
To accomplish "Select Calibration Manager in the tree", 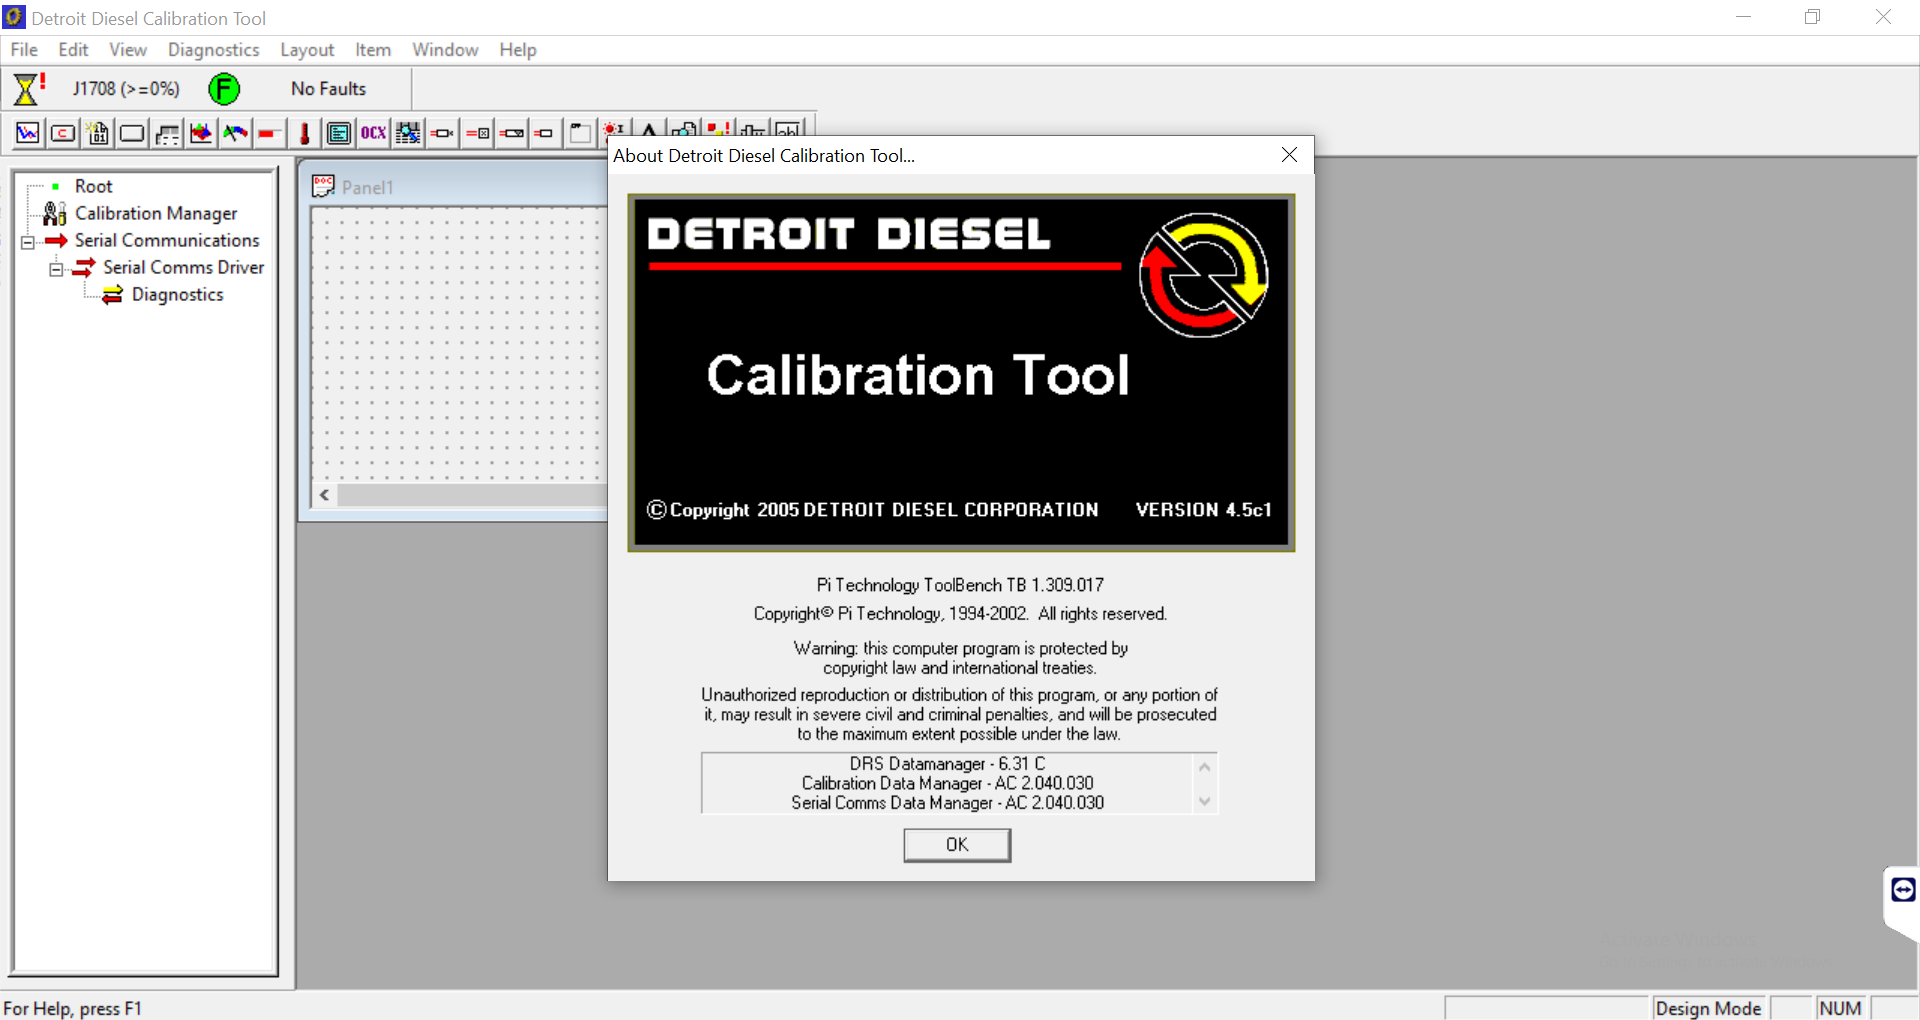I will pos(156,213).
